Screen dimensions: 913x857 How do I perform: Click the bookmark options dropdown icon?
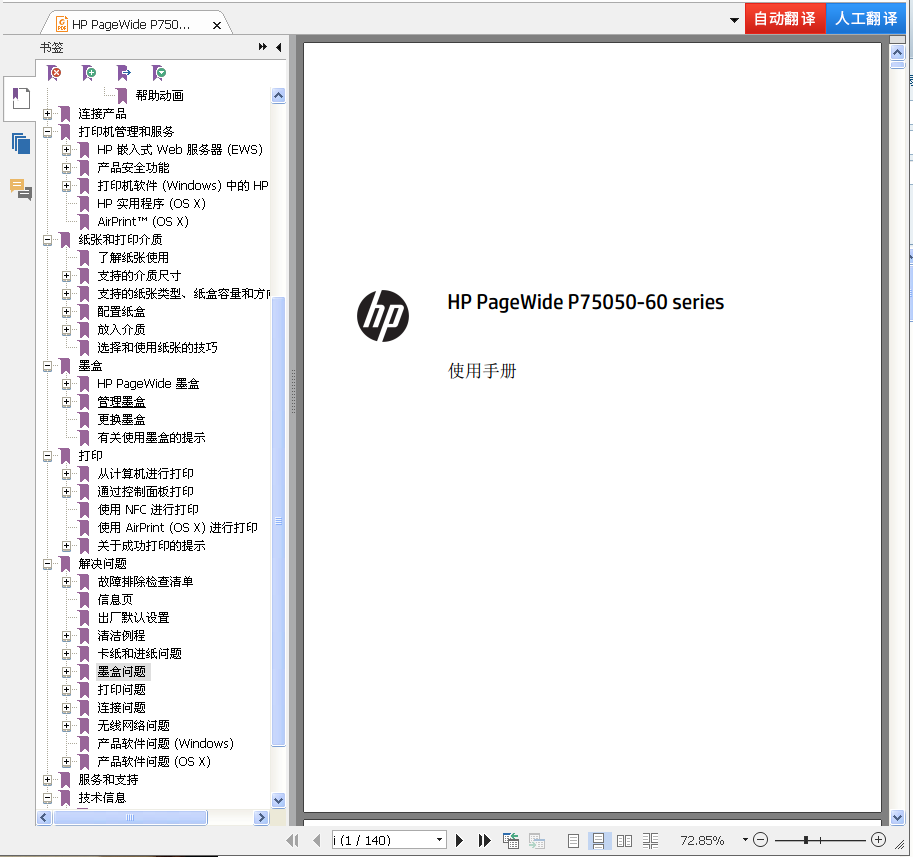[159, 72]
